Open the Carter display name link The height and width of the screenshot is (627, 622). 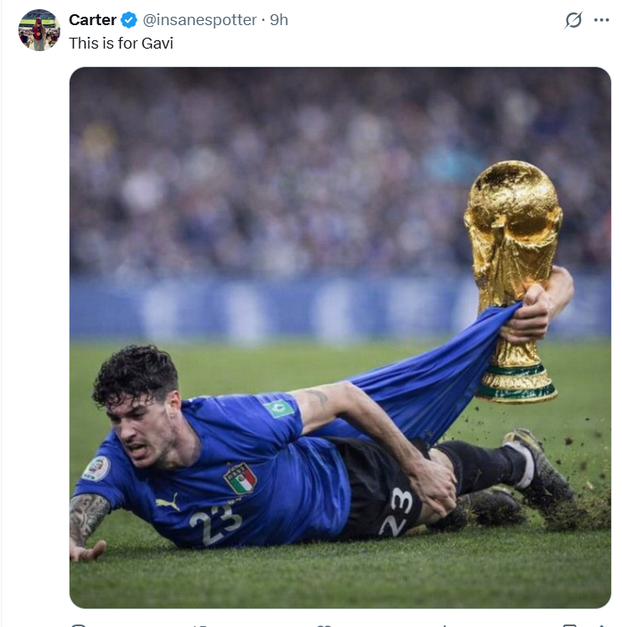coord(92,20)
